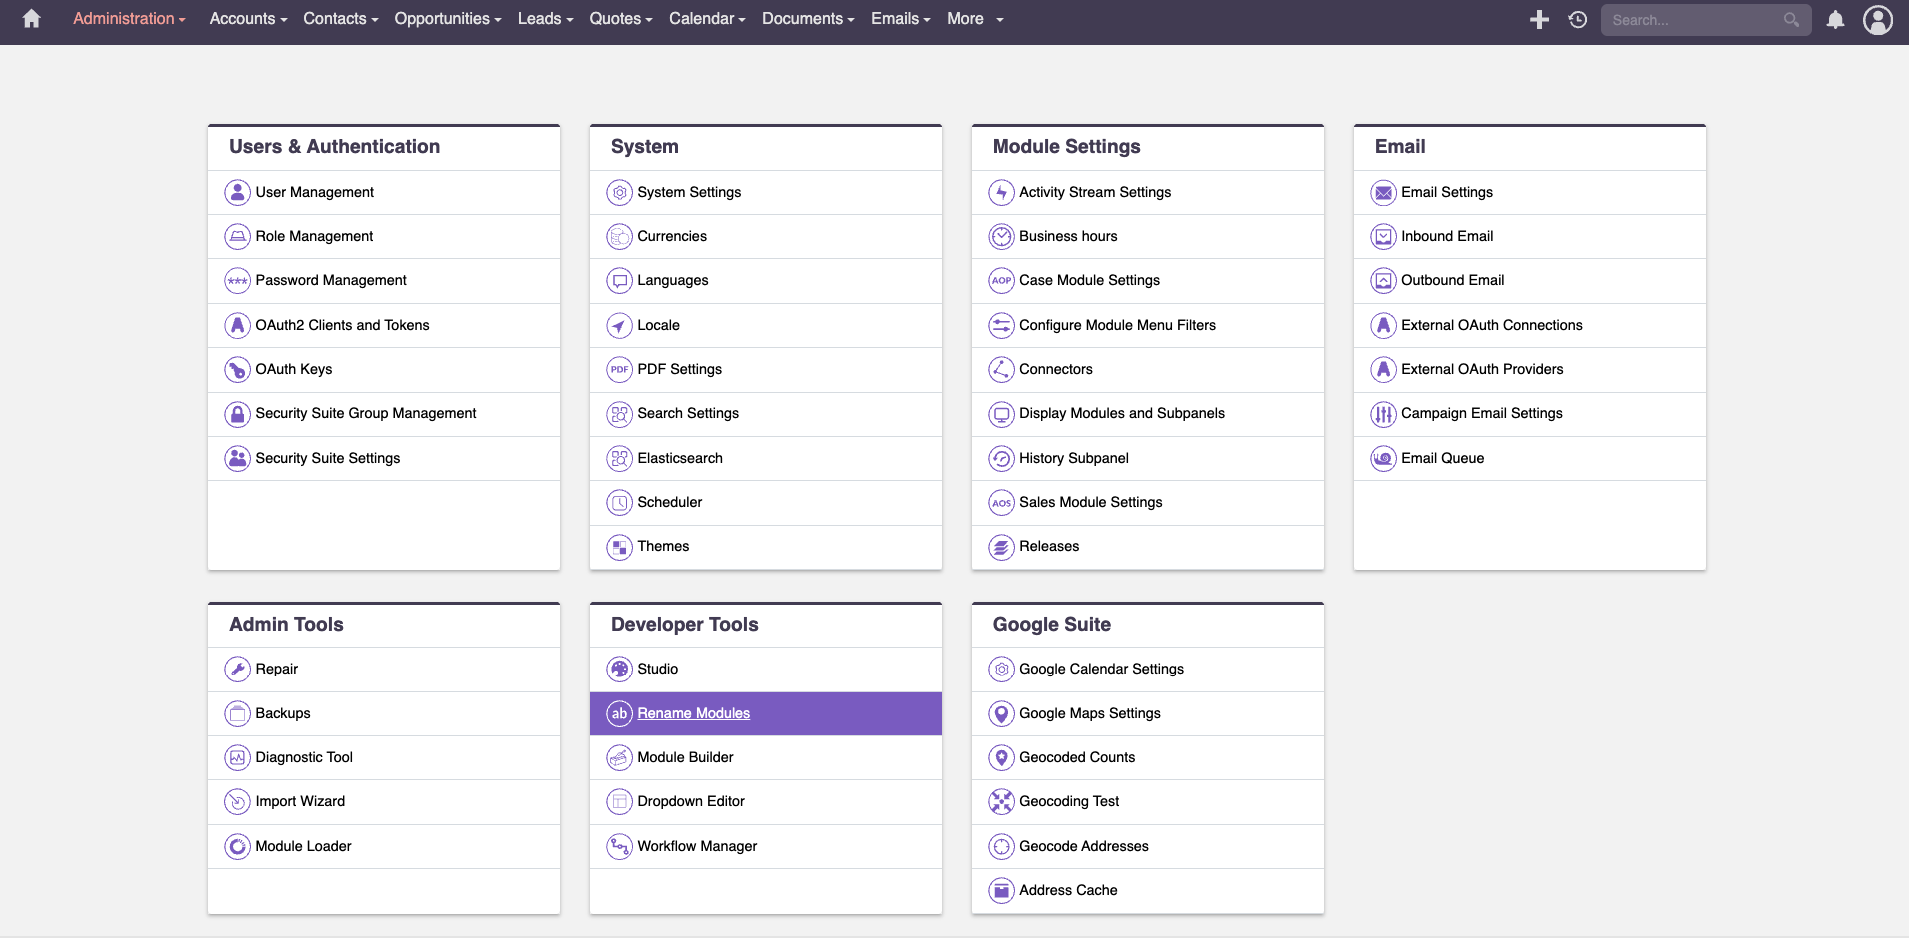The width and height of the screenshot is (1909, 938).
Task: Click the quick create plus icon
Action: coord(1539,19)
